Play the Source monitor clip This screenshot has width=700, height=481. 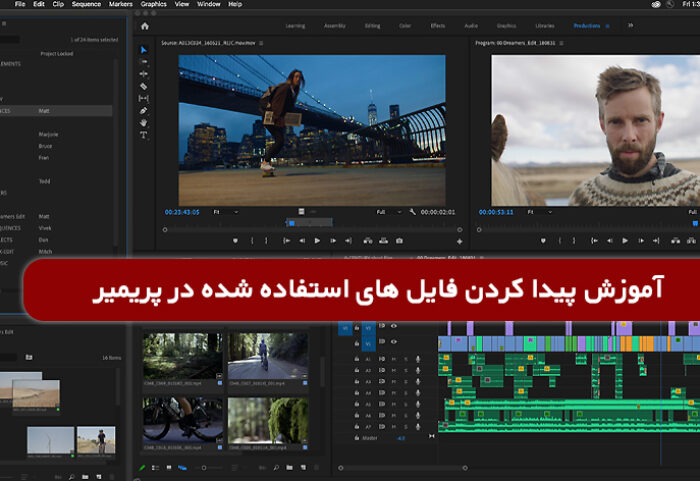point(317,241)
